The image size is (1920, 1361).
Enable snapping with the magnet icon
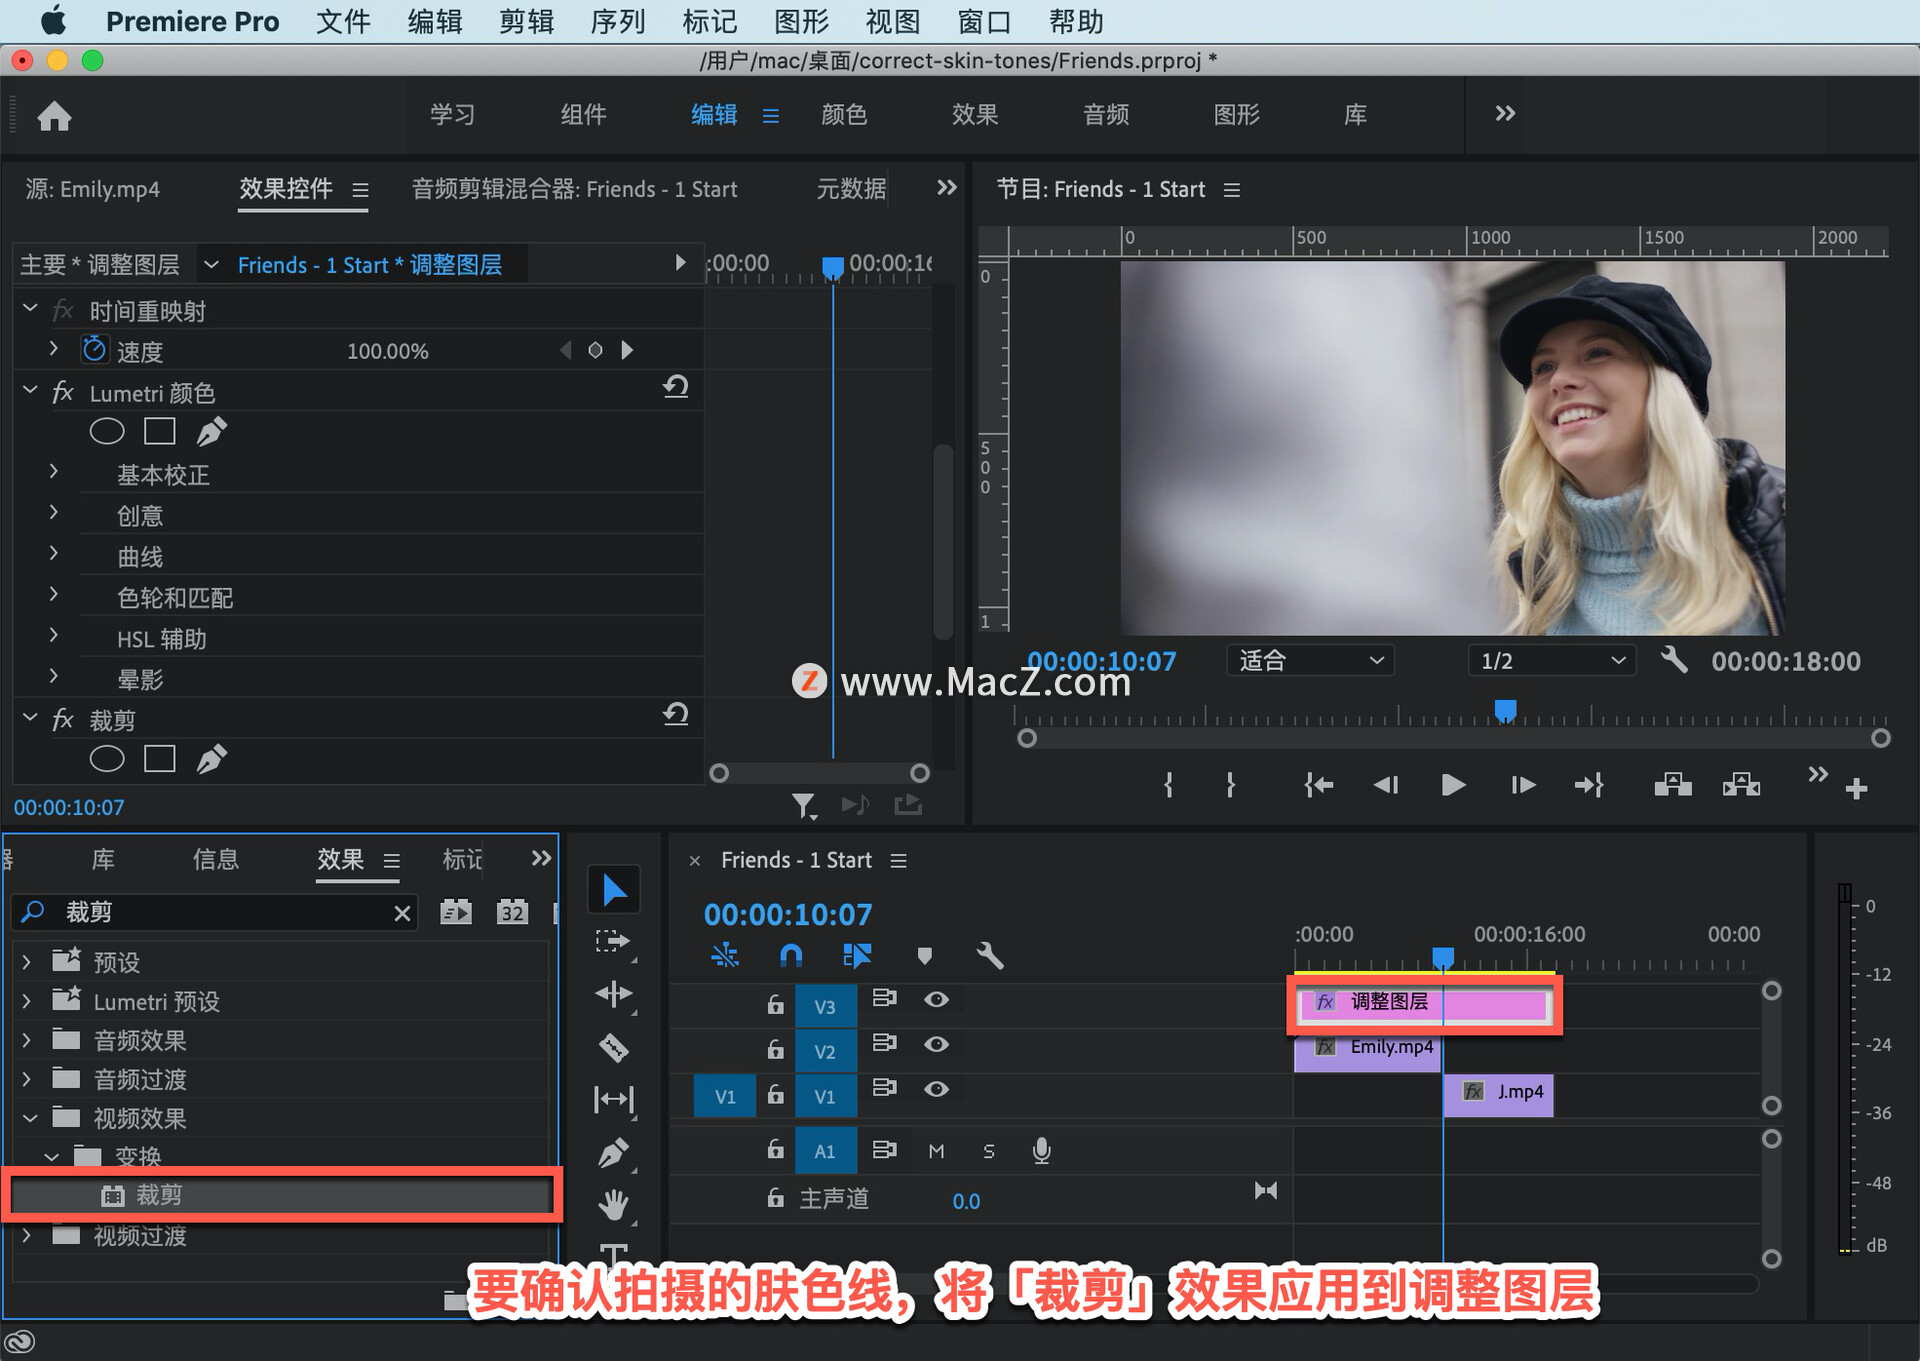coord(791,956)
